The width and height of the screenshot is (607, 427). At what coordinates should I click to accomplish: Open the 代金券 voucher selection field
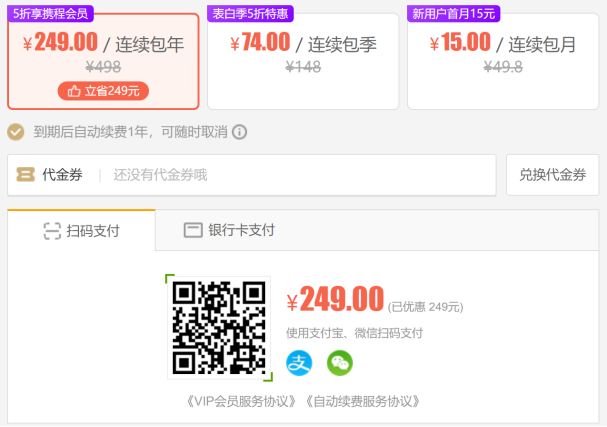pos(252,175)
